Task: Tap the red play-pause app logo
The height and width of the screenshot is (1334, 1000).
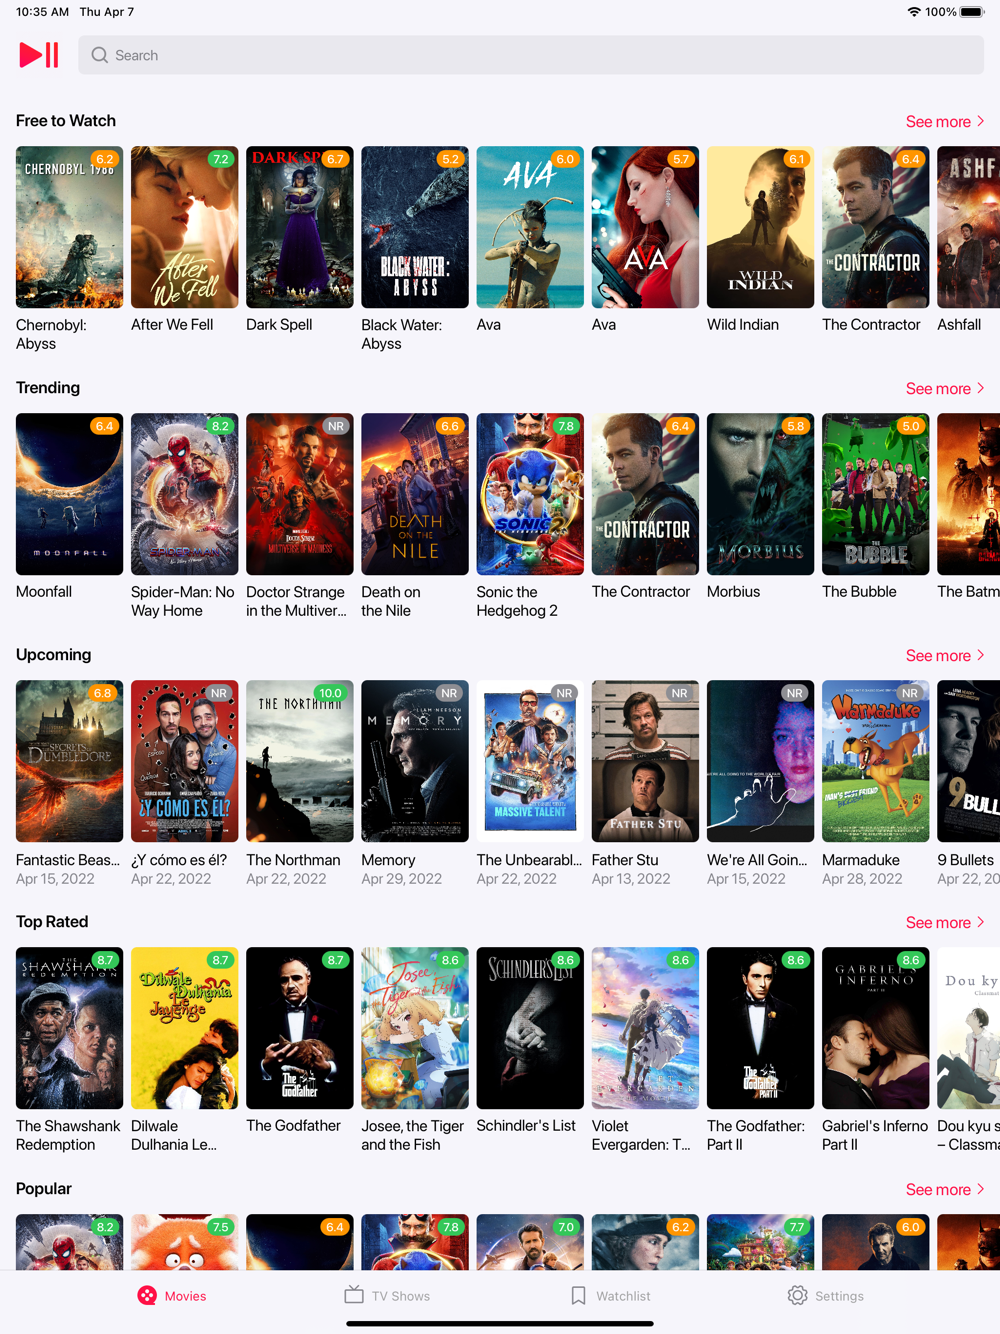Action: tap(39, 55)
